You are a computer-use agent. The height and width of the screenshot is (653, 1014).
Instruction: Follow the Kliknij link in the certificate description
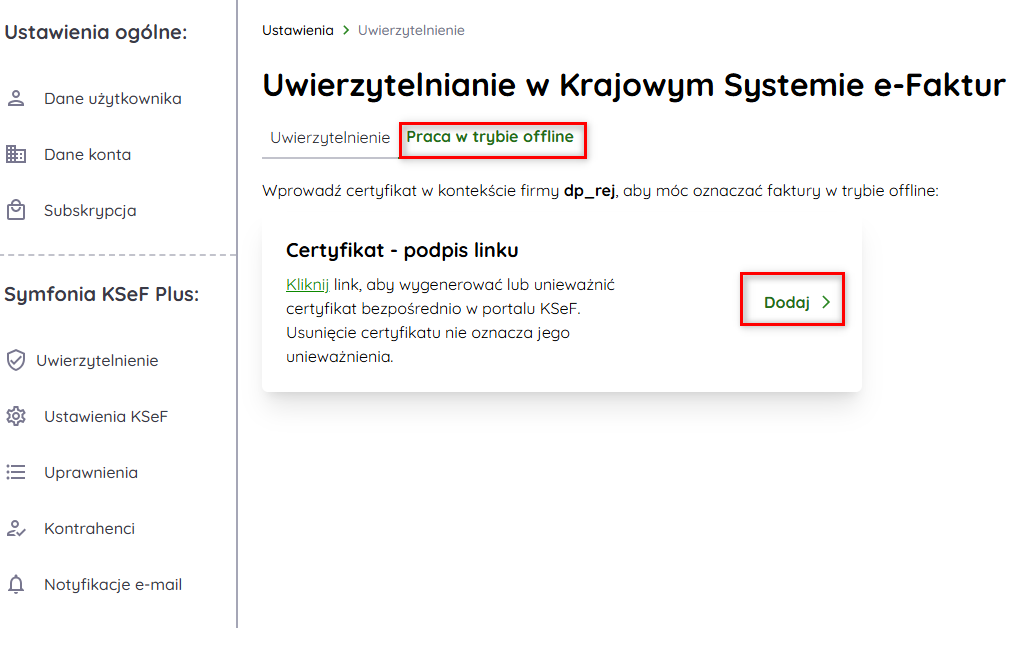click(307, 285)
